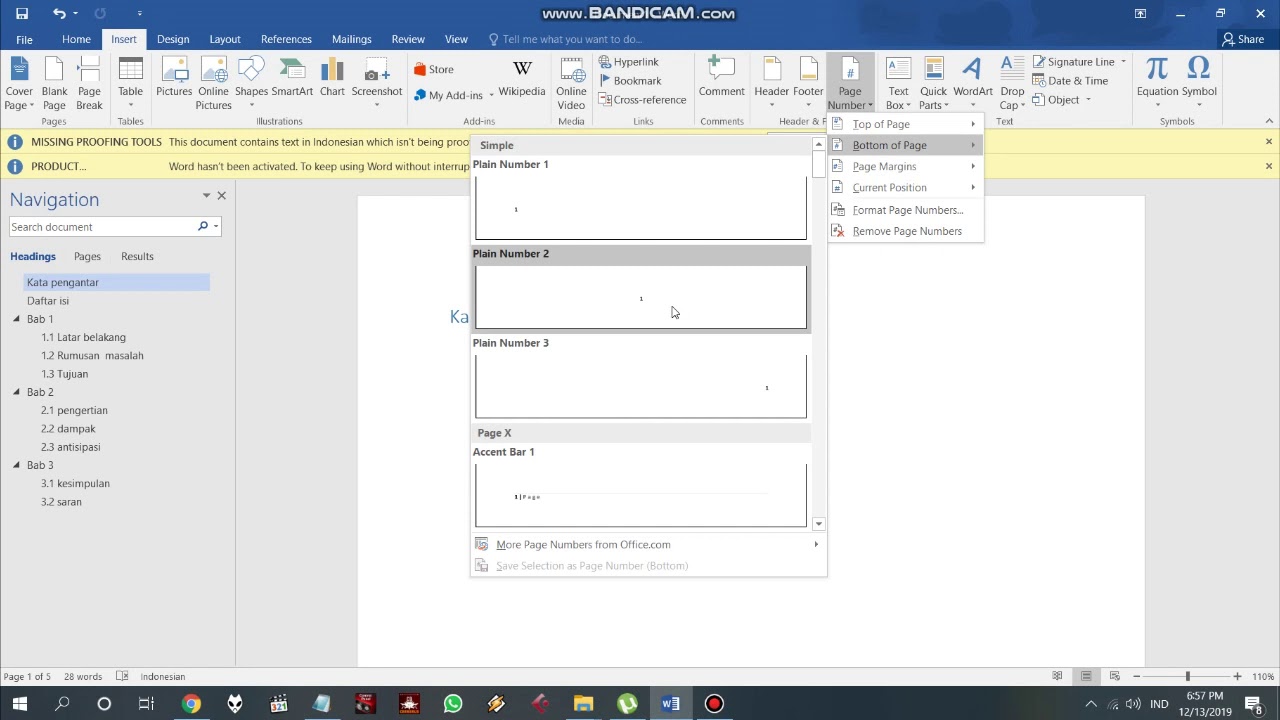Switch to the Results tab in Navigation
This screenshot has height=720, width=1280.
point(137,257)
